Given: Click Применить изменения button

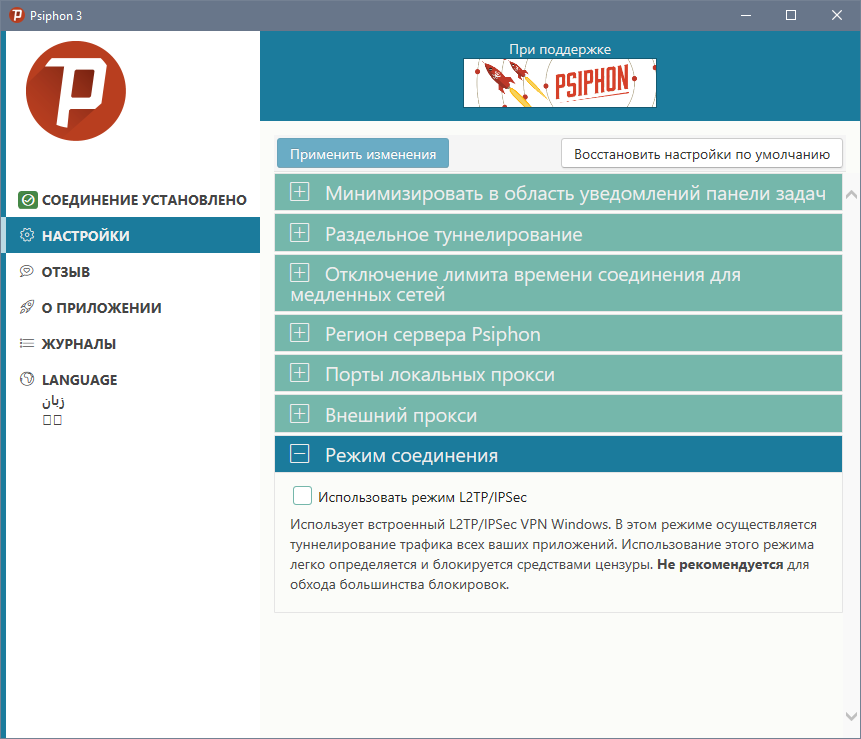Looking at the screenshot, I should [363, 154].
